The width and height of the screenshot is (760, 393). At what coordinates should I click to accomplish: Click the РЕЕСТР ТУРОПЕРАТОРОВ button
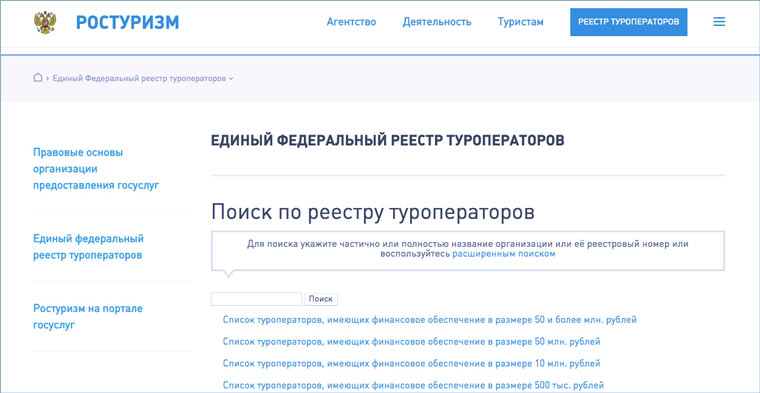click(x=629, y=22)
